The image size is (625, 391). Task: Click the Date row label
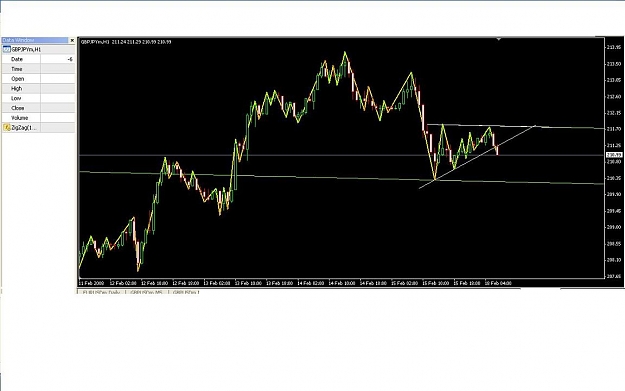click(x=17, y=59)
